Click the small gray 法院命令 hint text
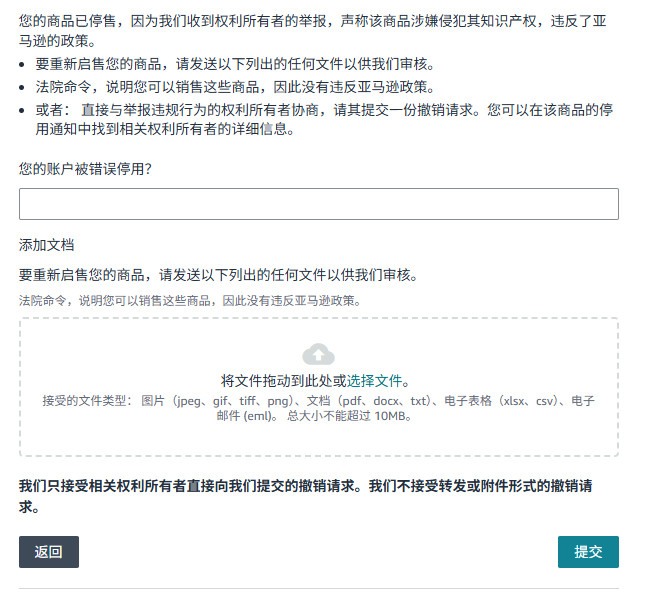The width and height of the screenshot is (649, 596). coord(190,300)
